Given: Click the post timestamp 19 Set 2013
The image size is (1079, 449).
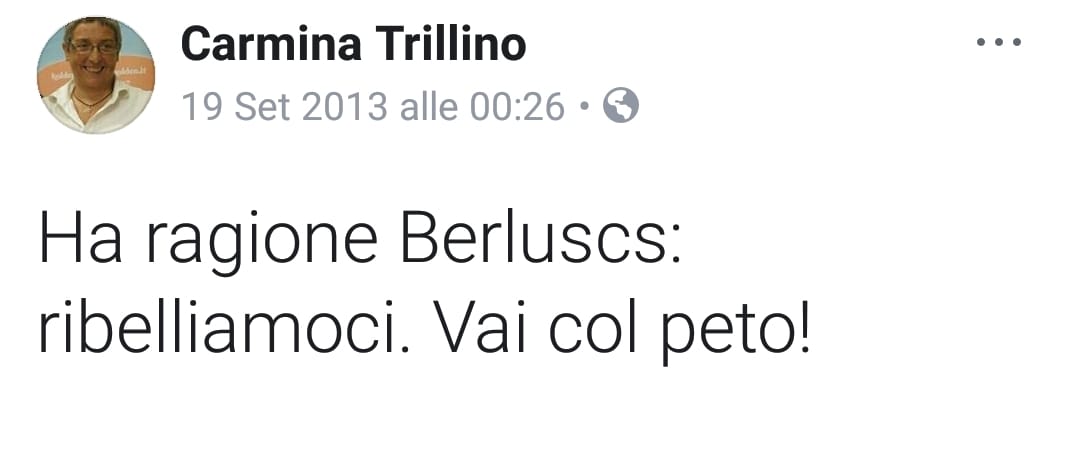Looking at the screenshot, I should point(284,107).
